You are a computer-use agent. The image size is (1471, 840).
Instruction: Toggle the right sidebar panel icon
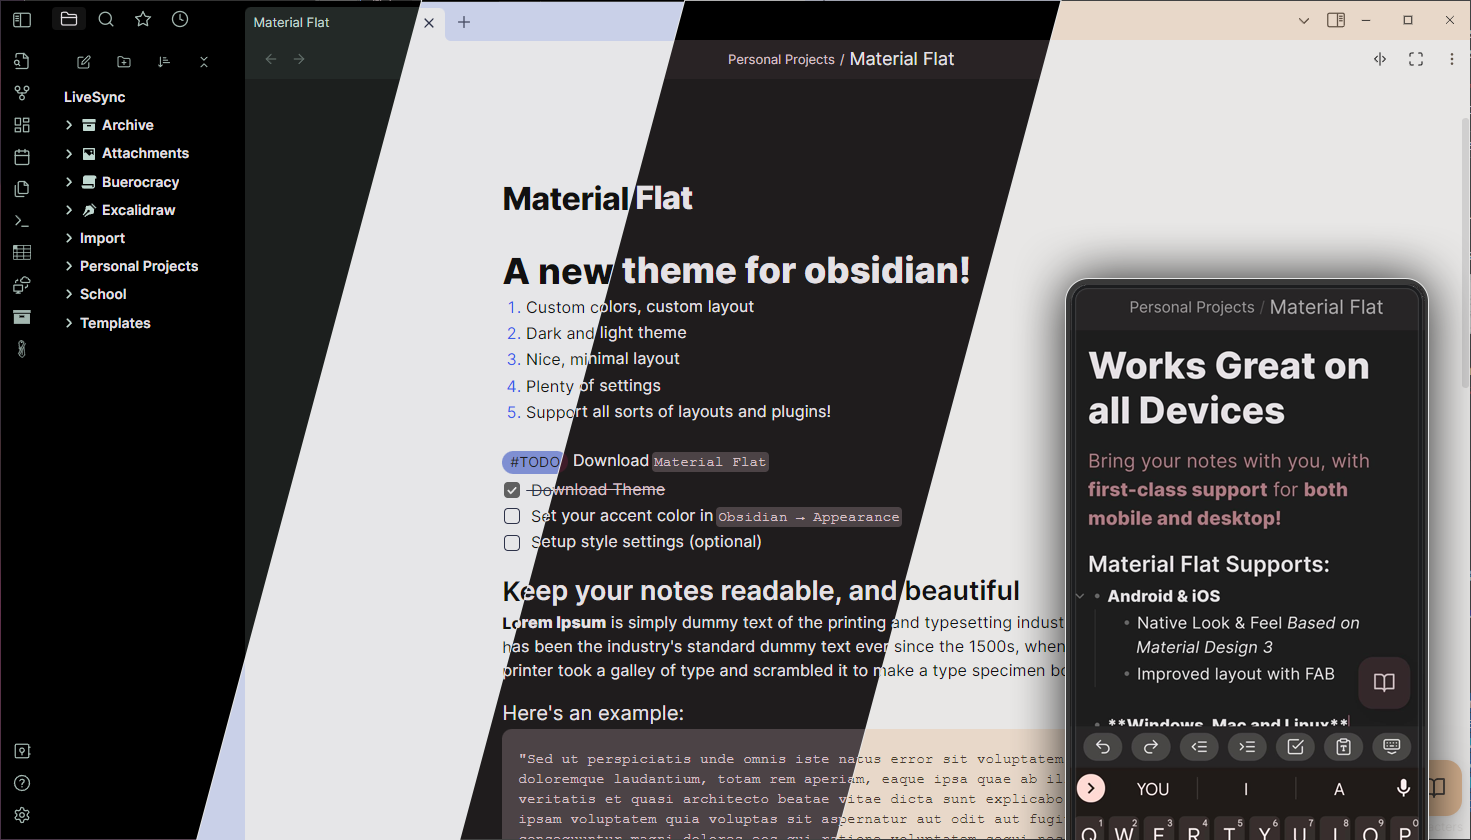point(1336,20)
